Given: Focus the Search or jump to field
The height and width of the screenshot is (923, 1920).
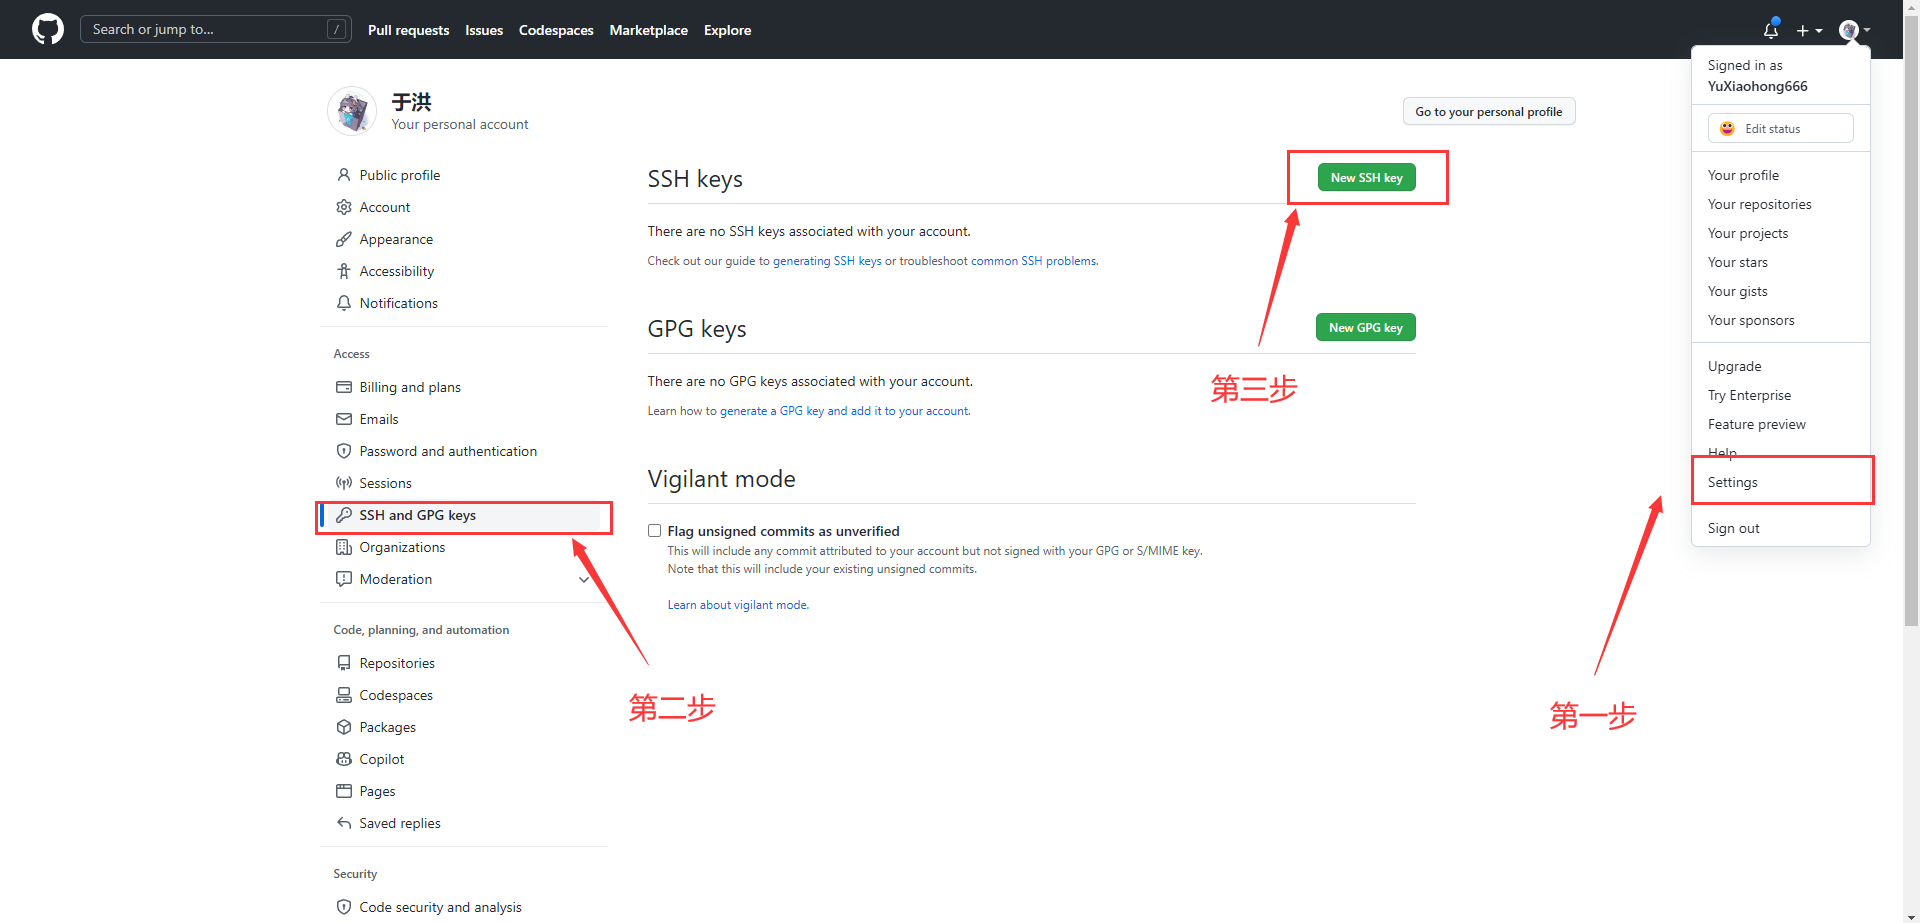Looking at the screenshot, I should [x=215, y=29].
